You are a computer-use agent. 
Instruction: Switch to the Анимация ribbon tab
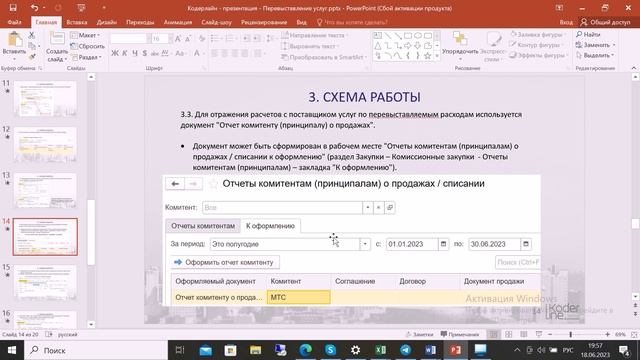click(x=178, y=22)
